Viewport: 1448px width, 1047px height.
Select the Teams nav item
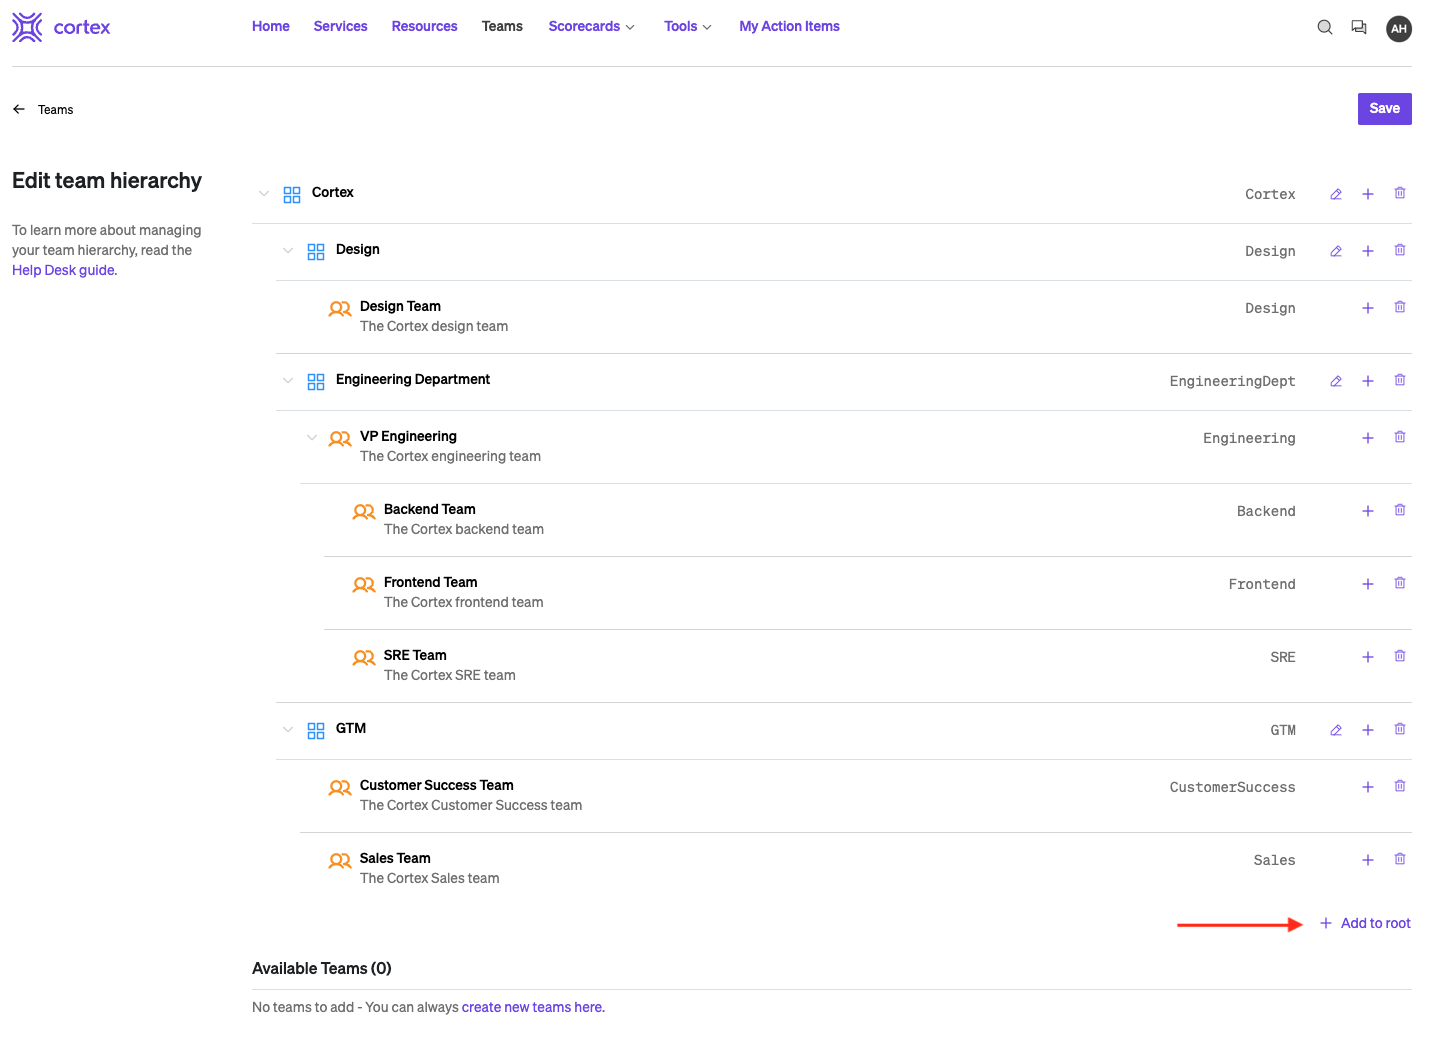pos(502,27)
